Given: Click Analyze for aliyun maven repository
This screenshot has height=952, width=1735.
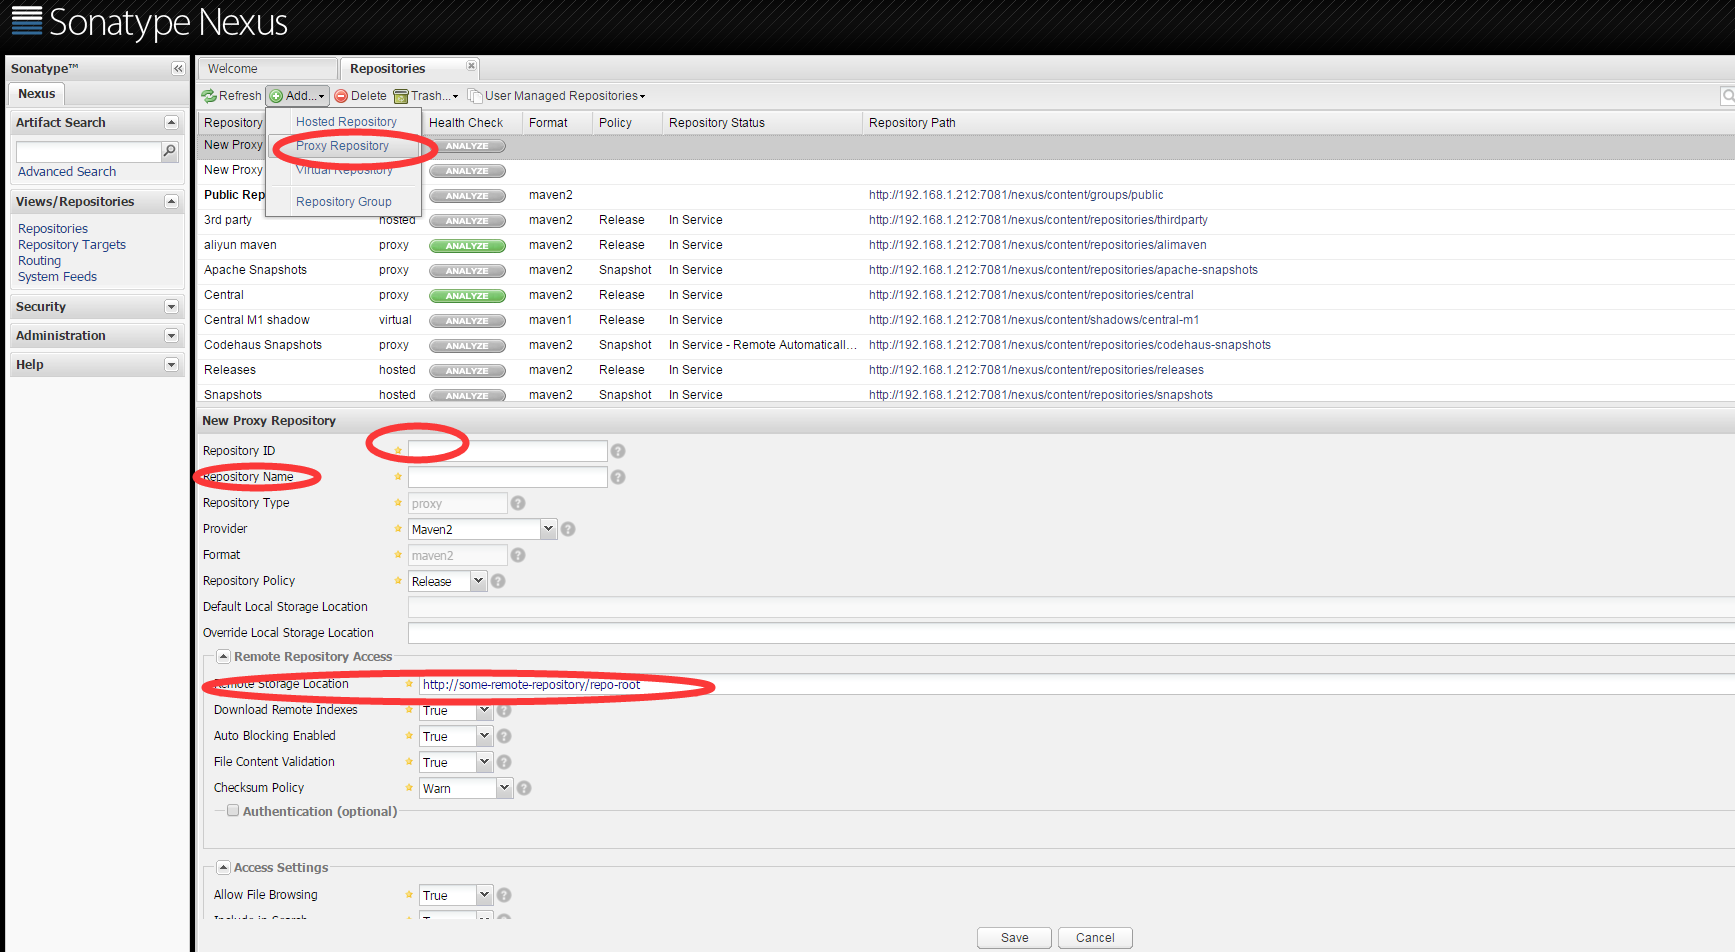Looking at the screenshot, I should click(x=467, y=246).
